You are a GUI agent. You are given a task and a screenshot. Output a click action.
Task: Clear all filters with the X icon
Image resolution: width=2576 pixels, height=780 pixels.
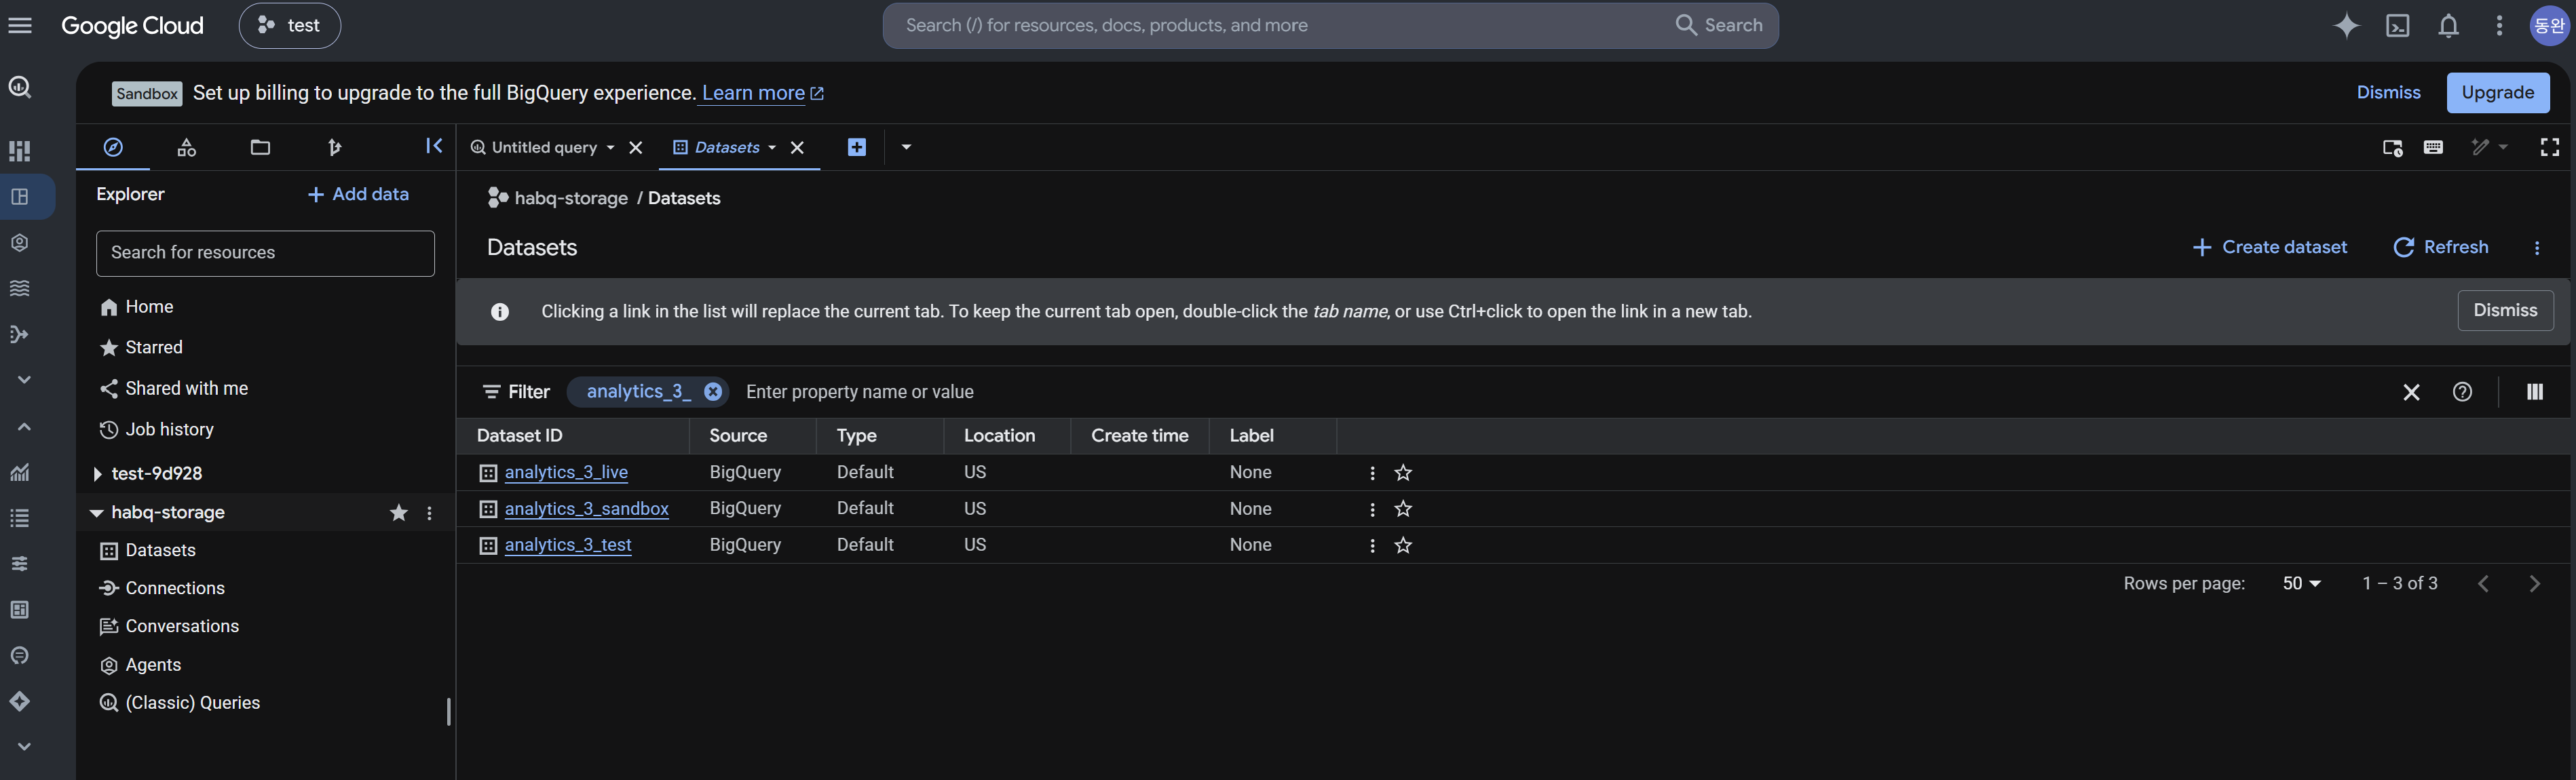[x=2411, y=392]
